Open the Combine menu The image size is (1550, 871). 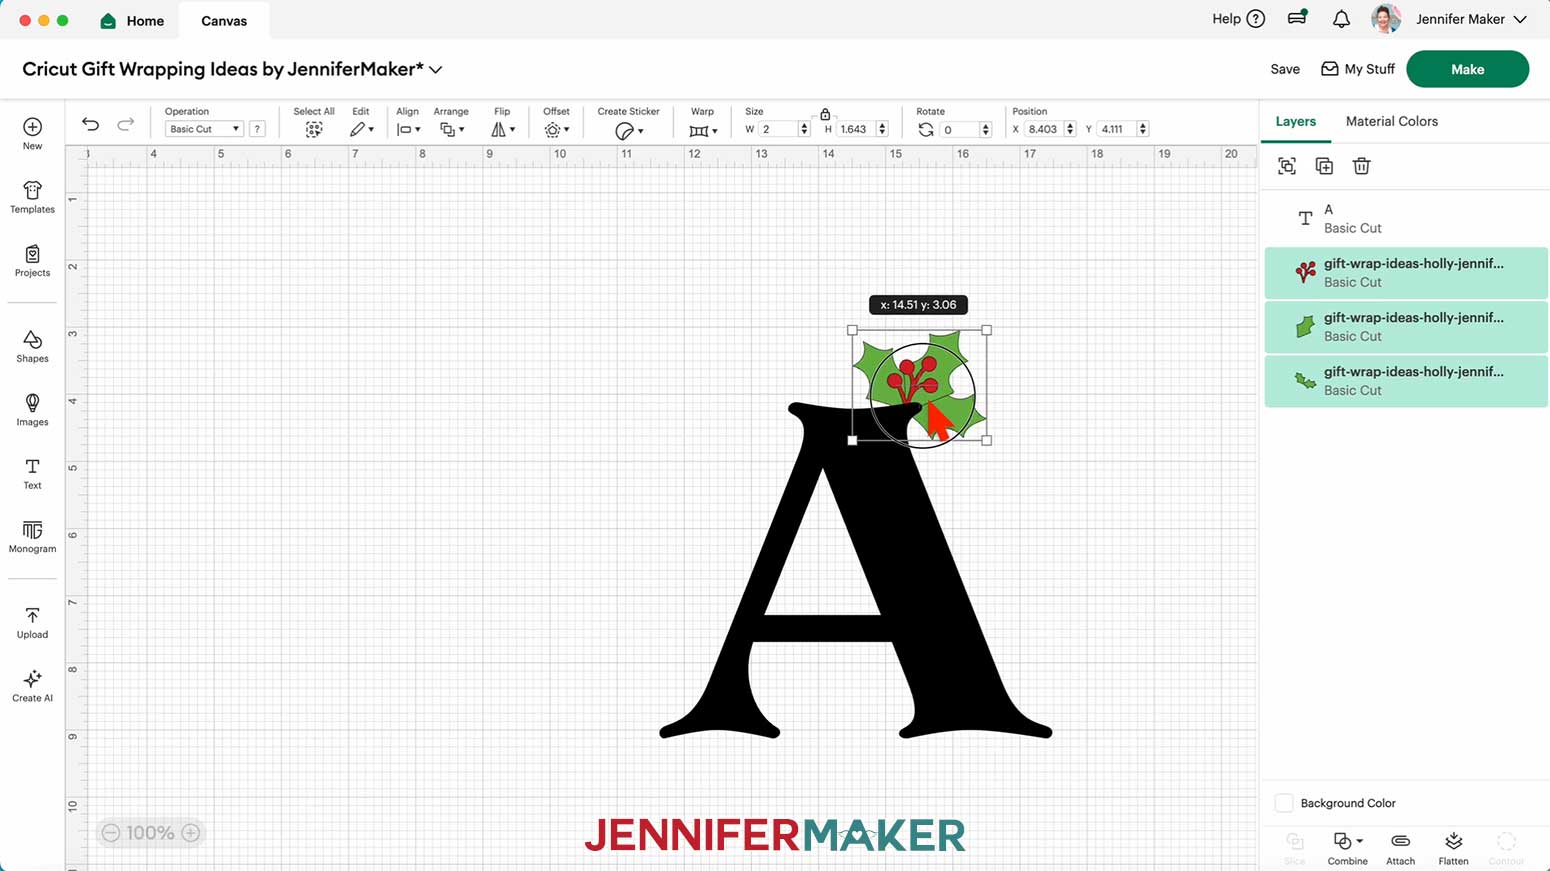pos(1347,848)
